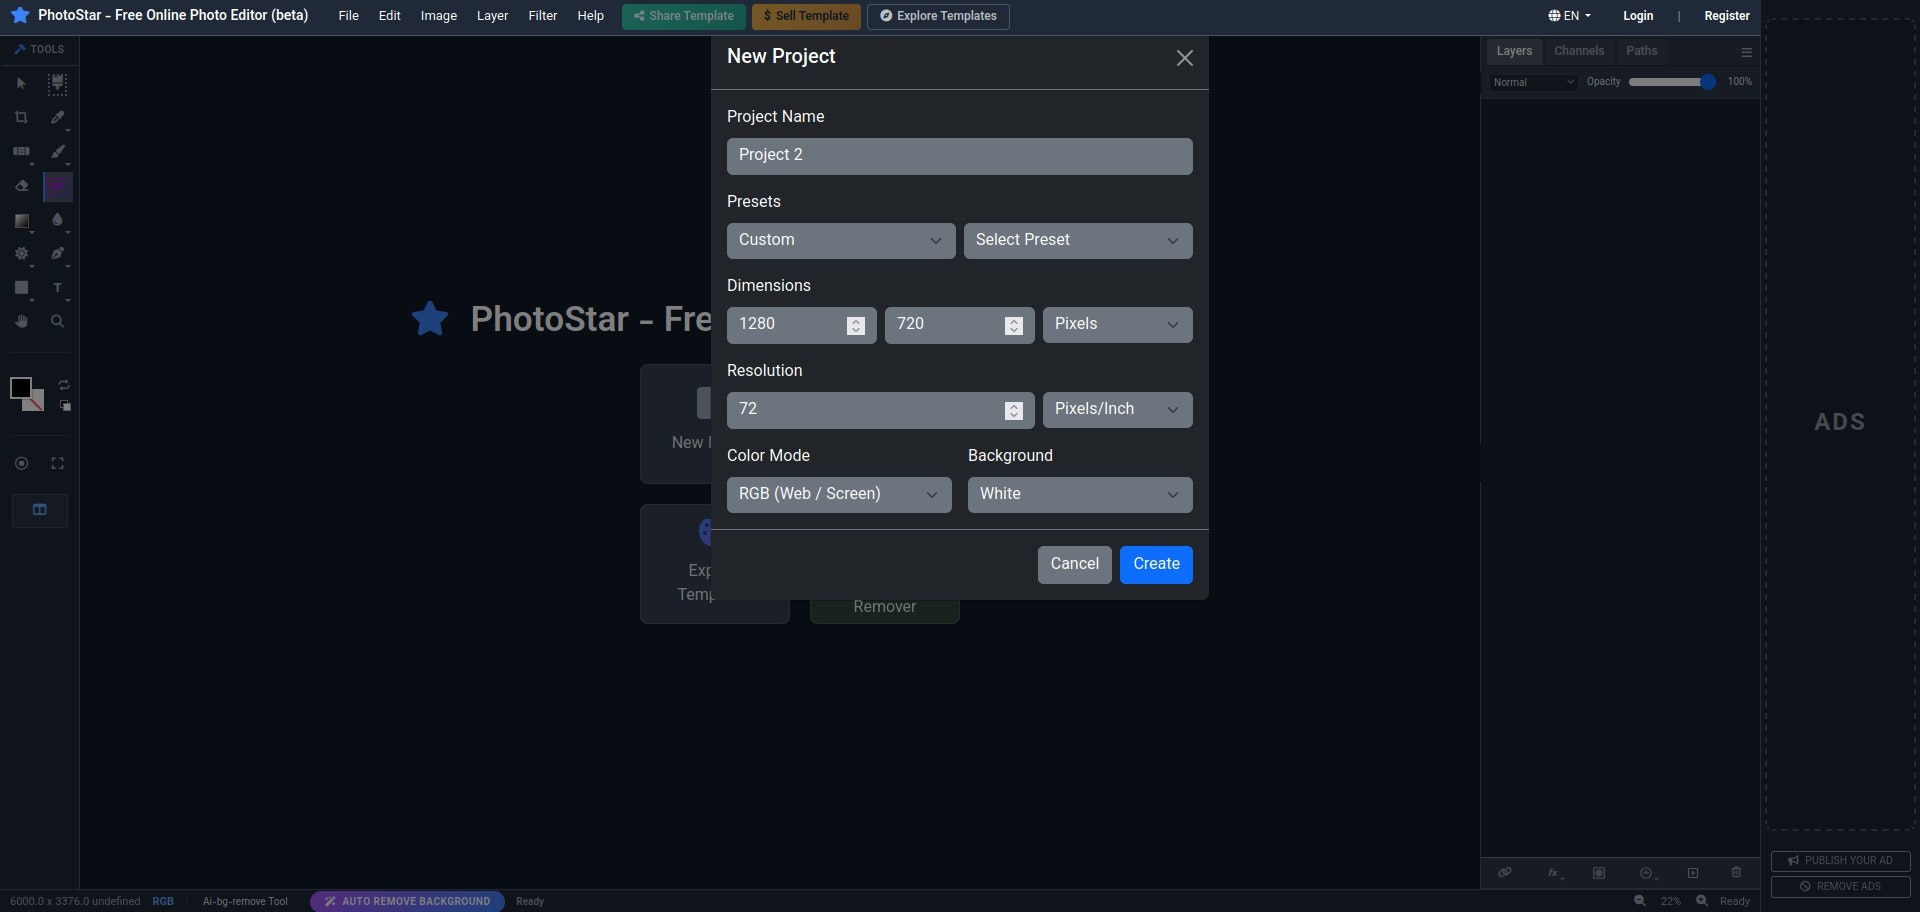Select the Zoom magnifier tool
Image resolution: width=1920 pixels, height=912 pixels.
click(x=57, y=322)
